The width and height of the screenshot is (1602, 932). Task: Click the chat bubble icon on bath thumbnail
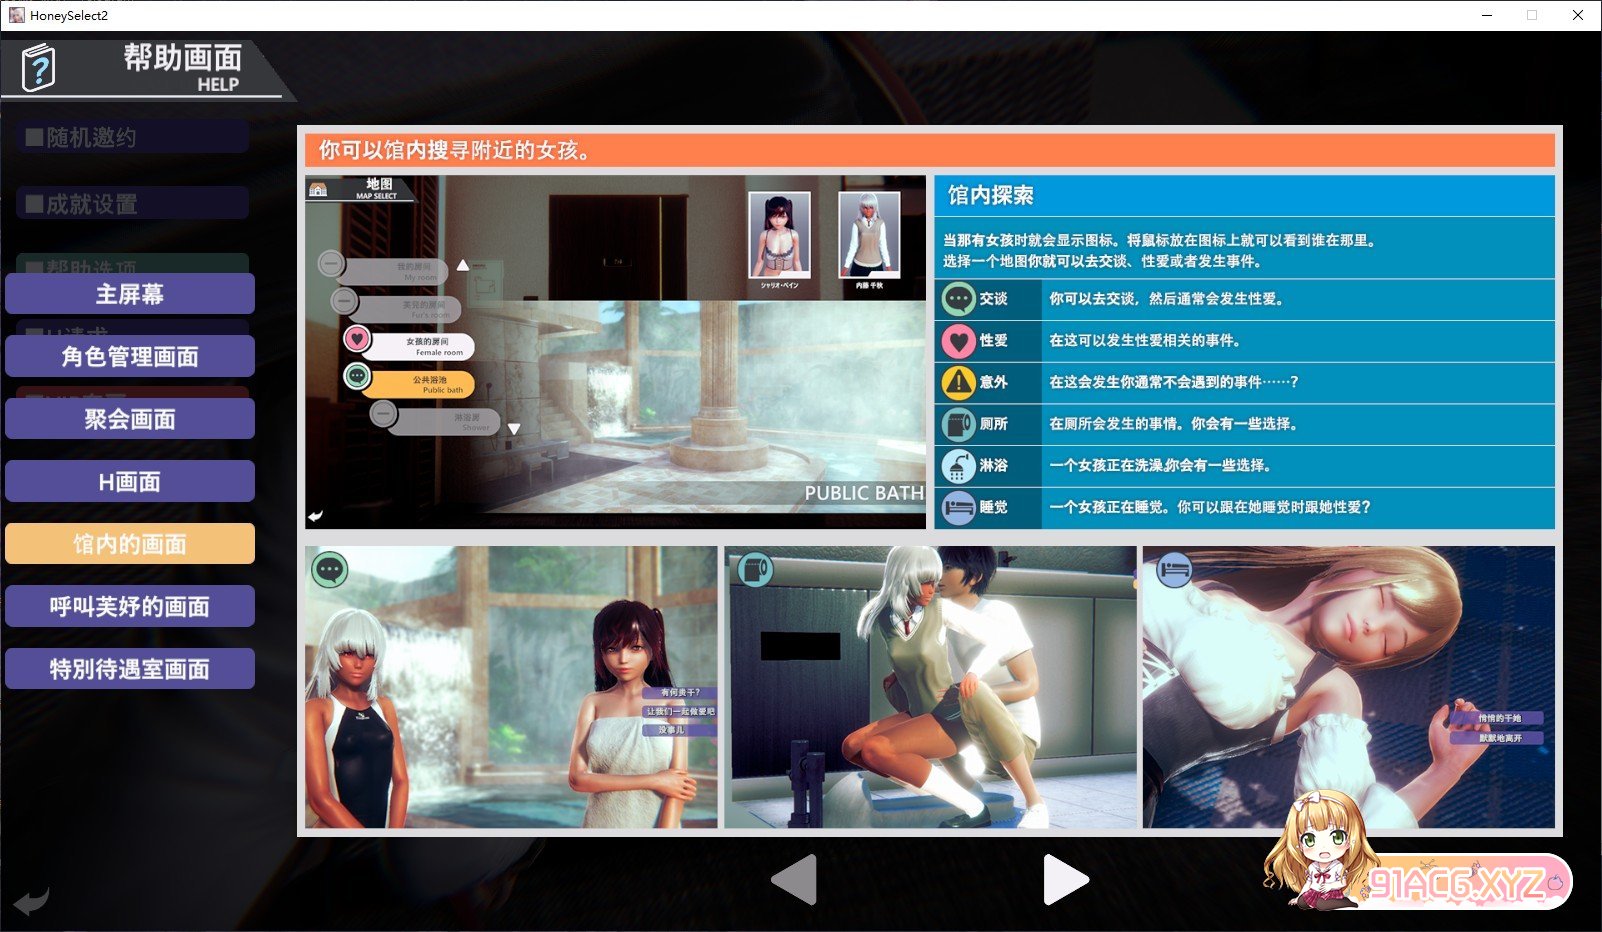point(330,570)
